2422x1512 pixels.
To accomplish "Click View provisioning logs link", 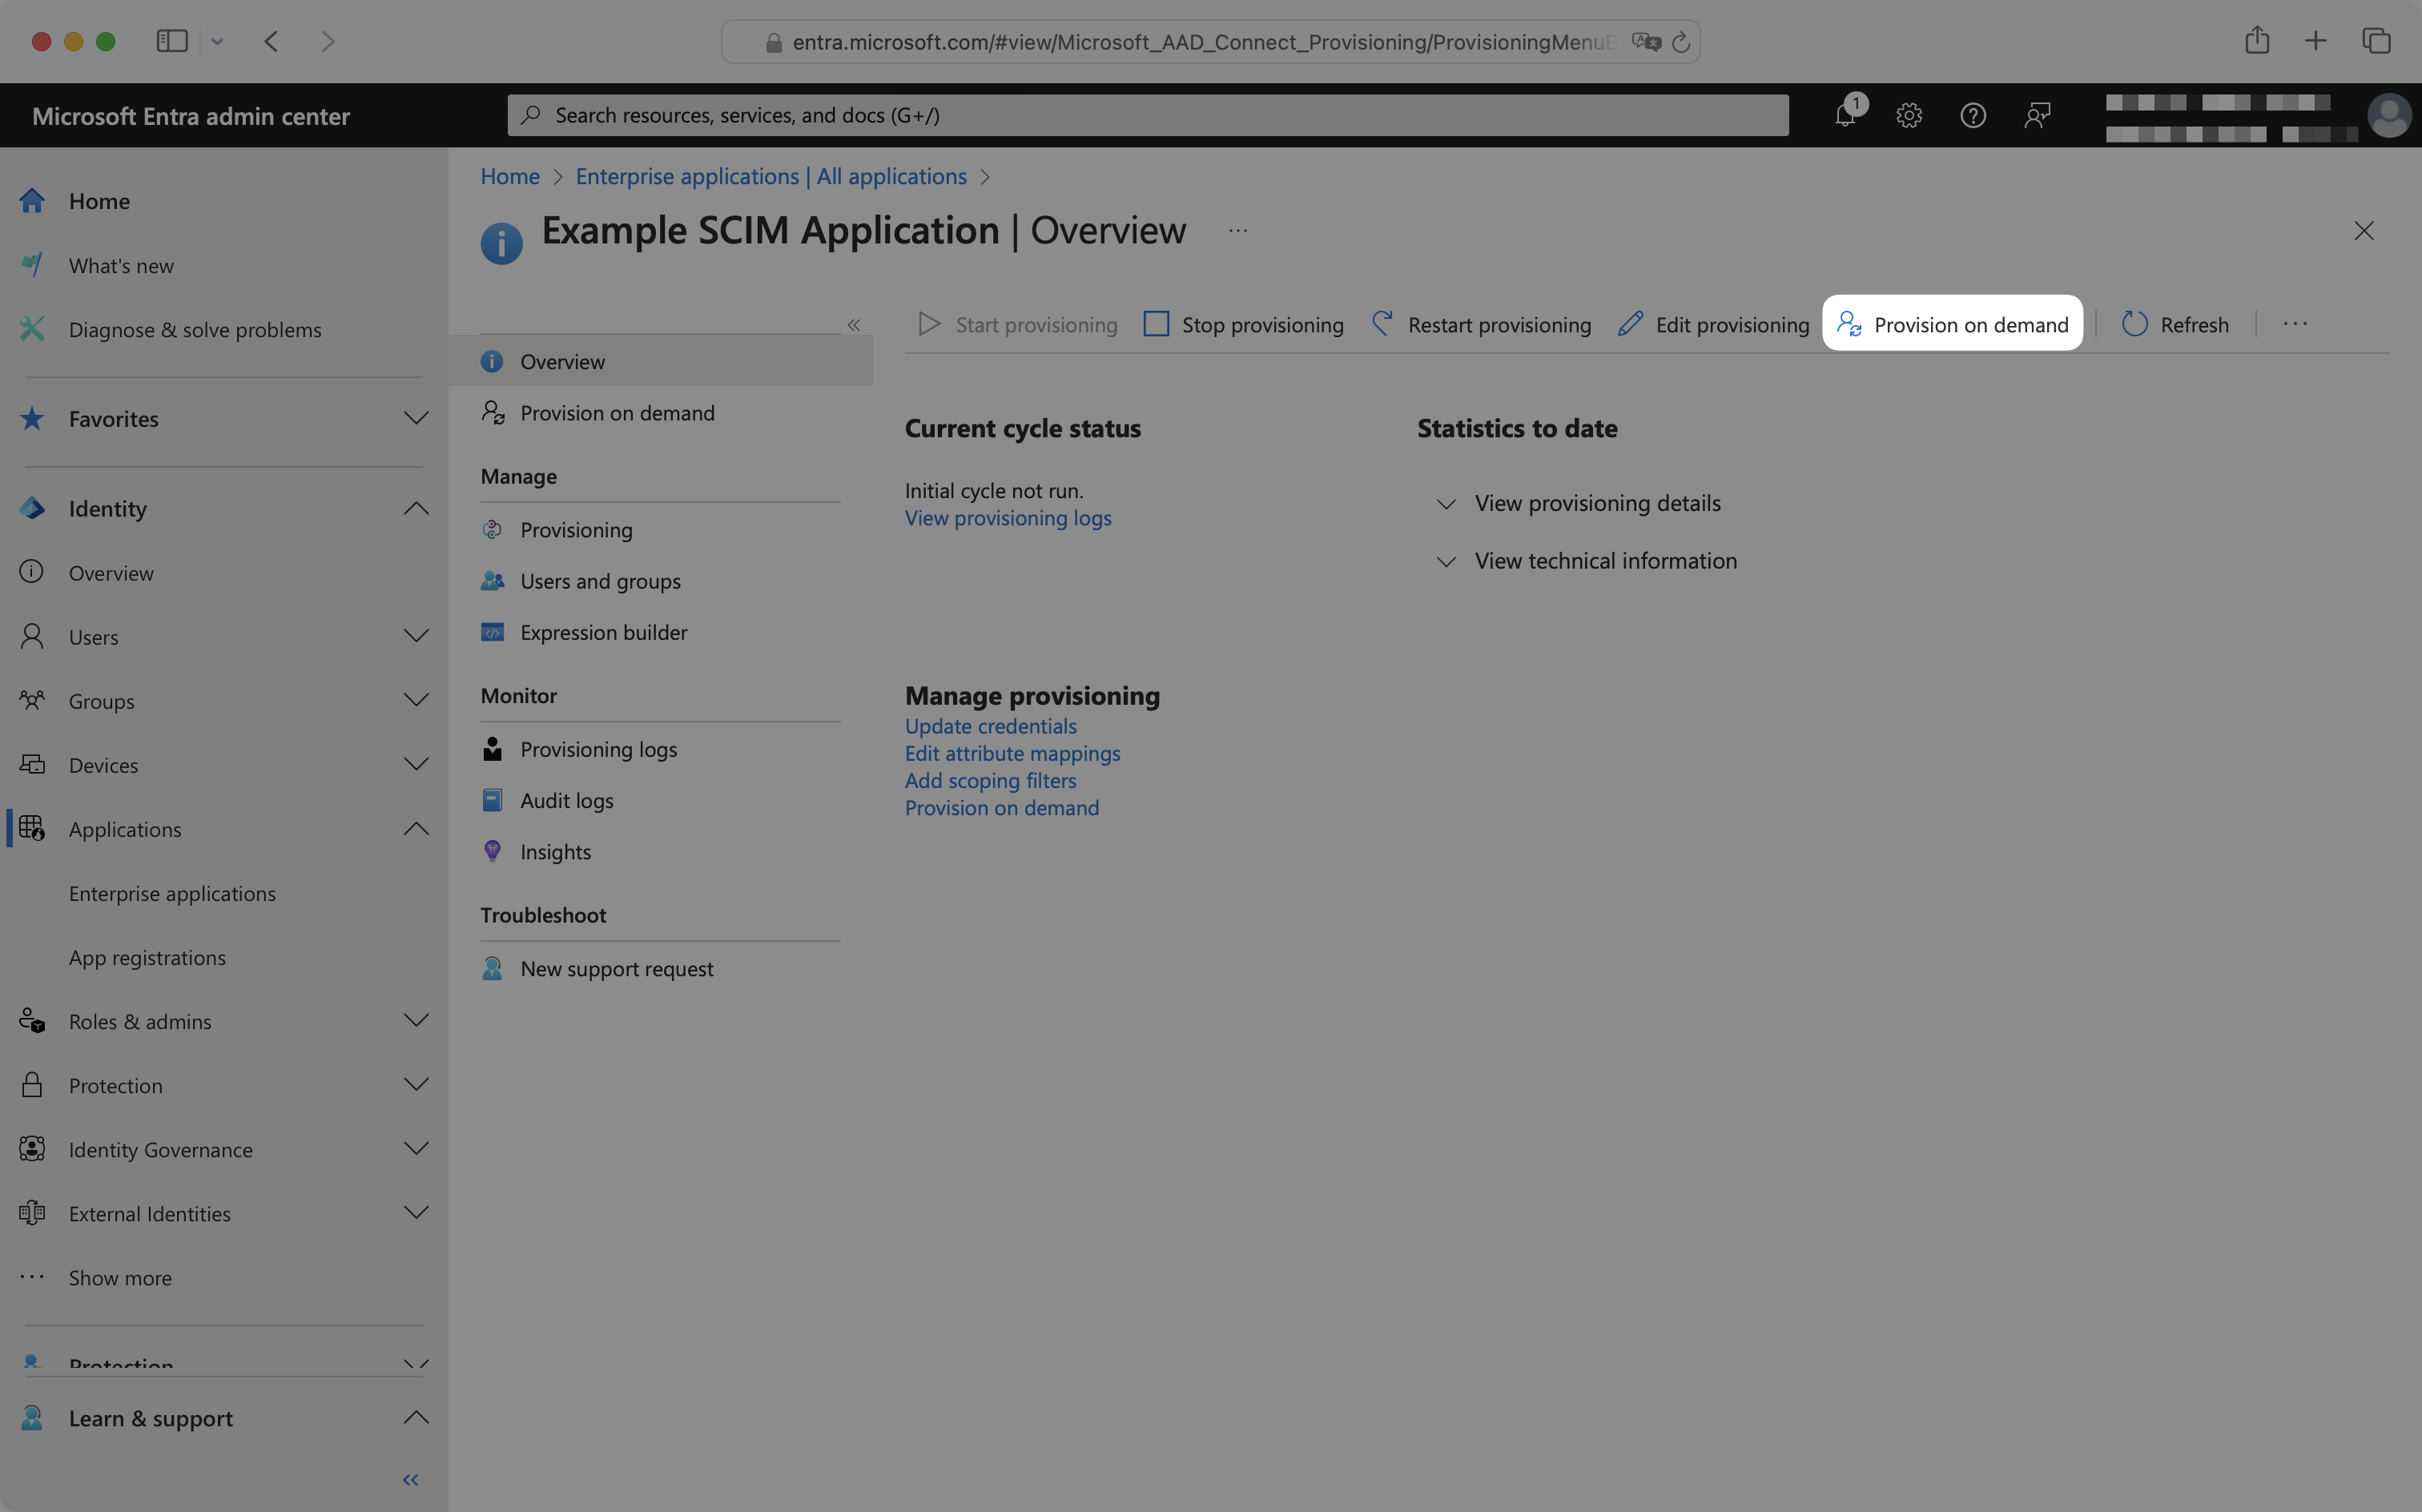I will tap(1007, 517).
